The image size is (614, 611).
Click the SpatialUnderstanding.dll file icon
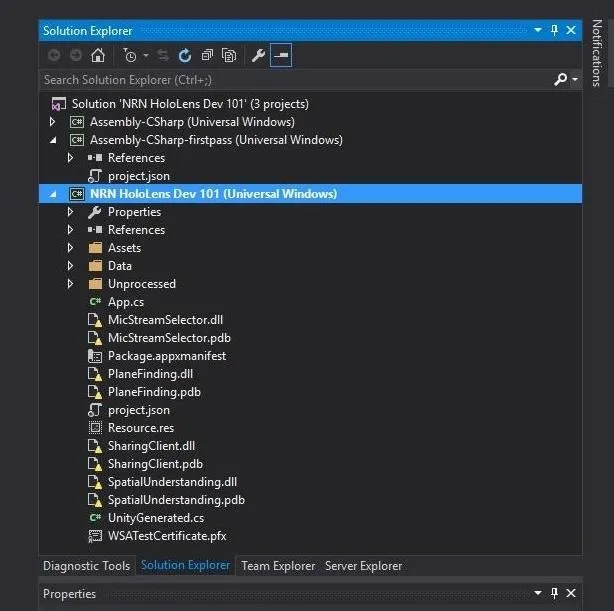click(95, 482)
